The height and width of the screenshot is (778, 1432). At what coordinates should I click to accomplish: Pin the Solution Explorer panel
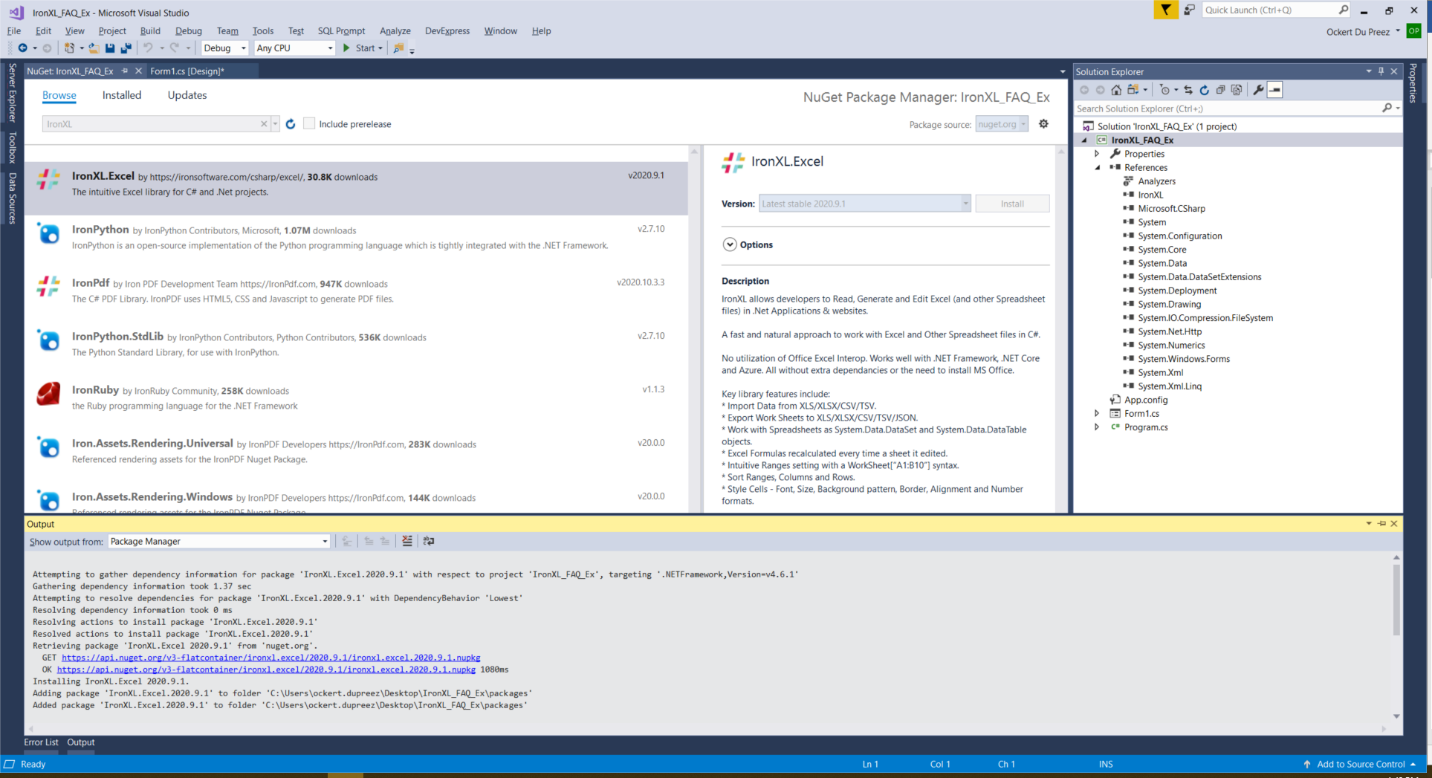point(1381,71)
